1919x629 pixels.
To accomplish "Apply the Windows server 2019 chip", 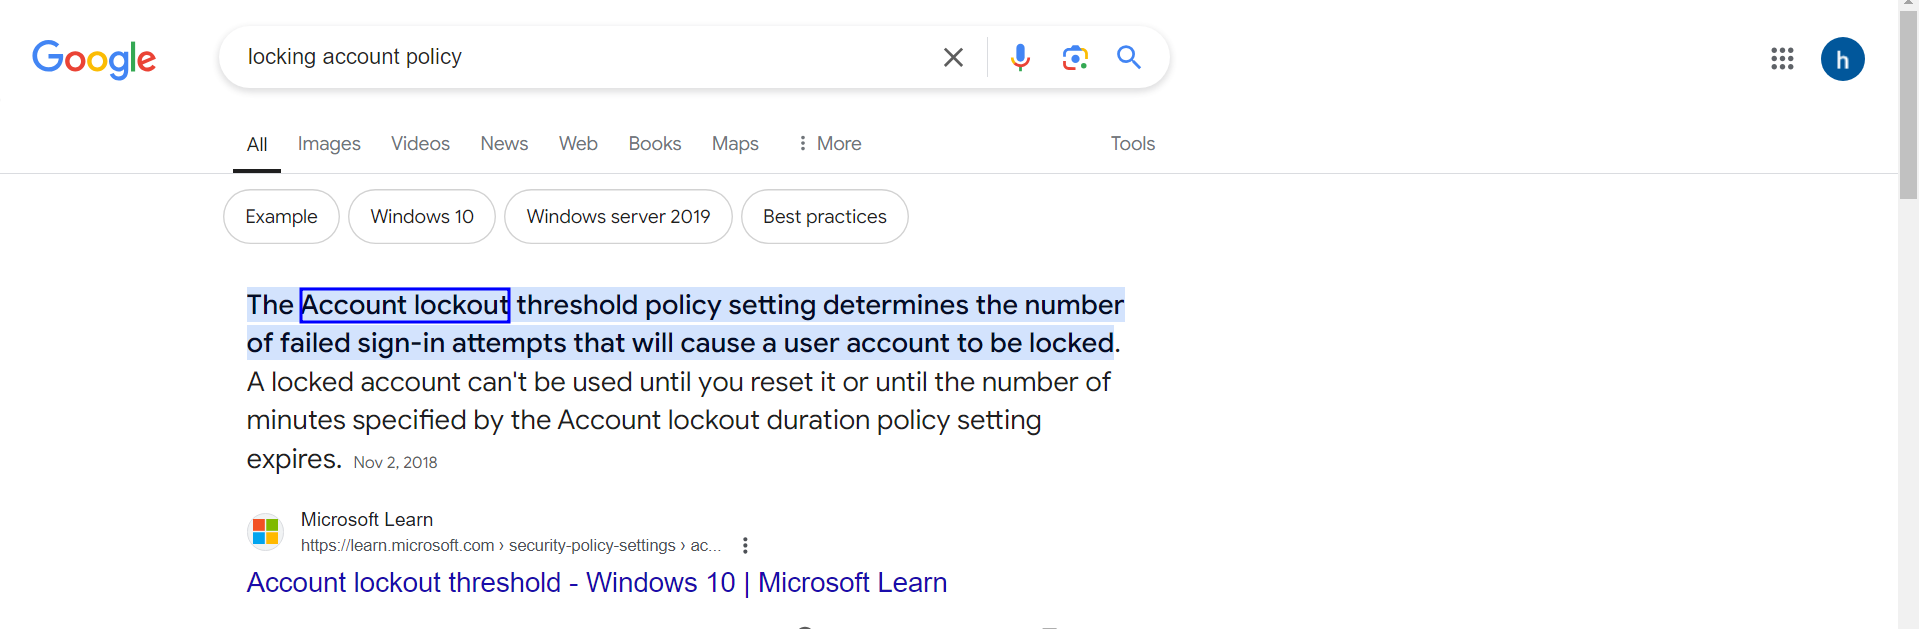I will pos(618,217).
